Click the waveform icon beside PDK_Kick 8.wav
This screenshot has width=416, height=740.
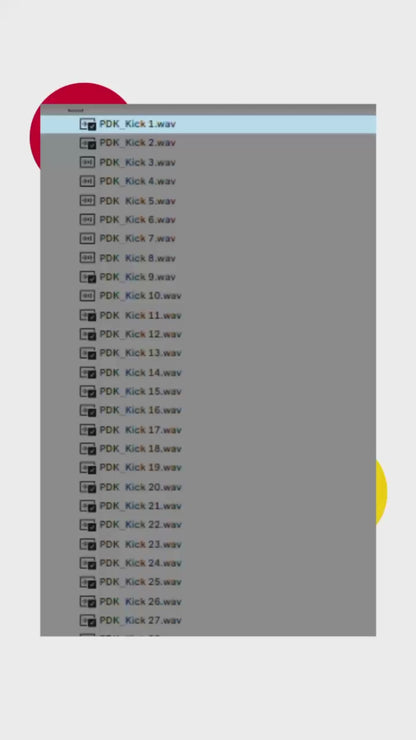pos(87,258)
